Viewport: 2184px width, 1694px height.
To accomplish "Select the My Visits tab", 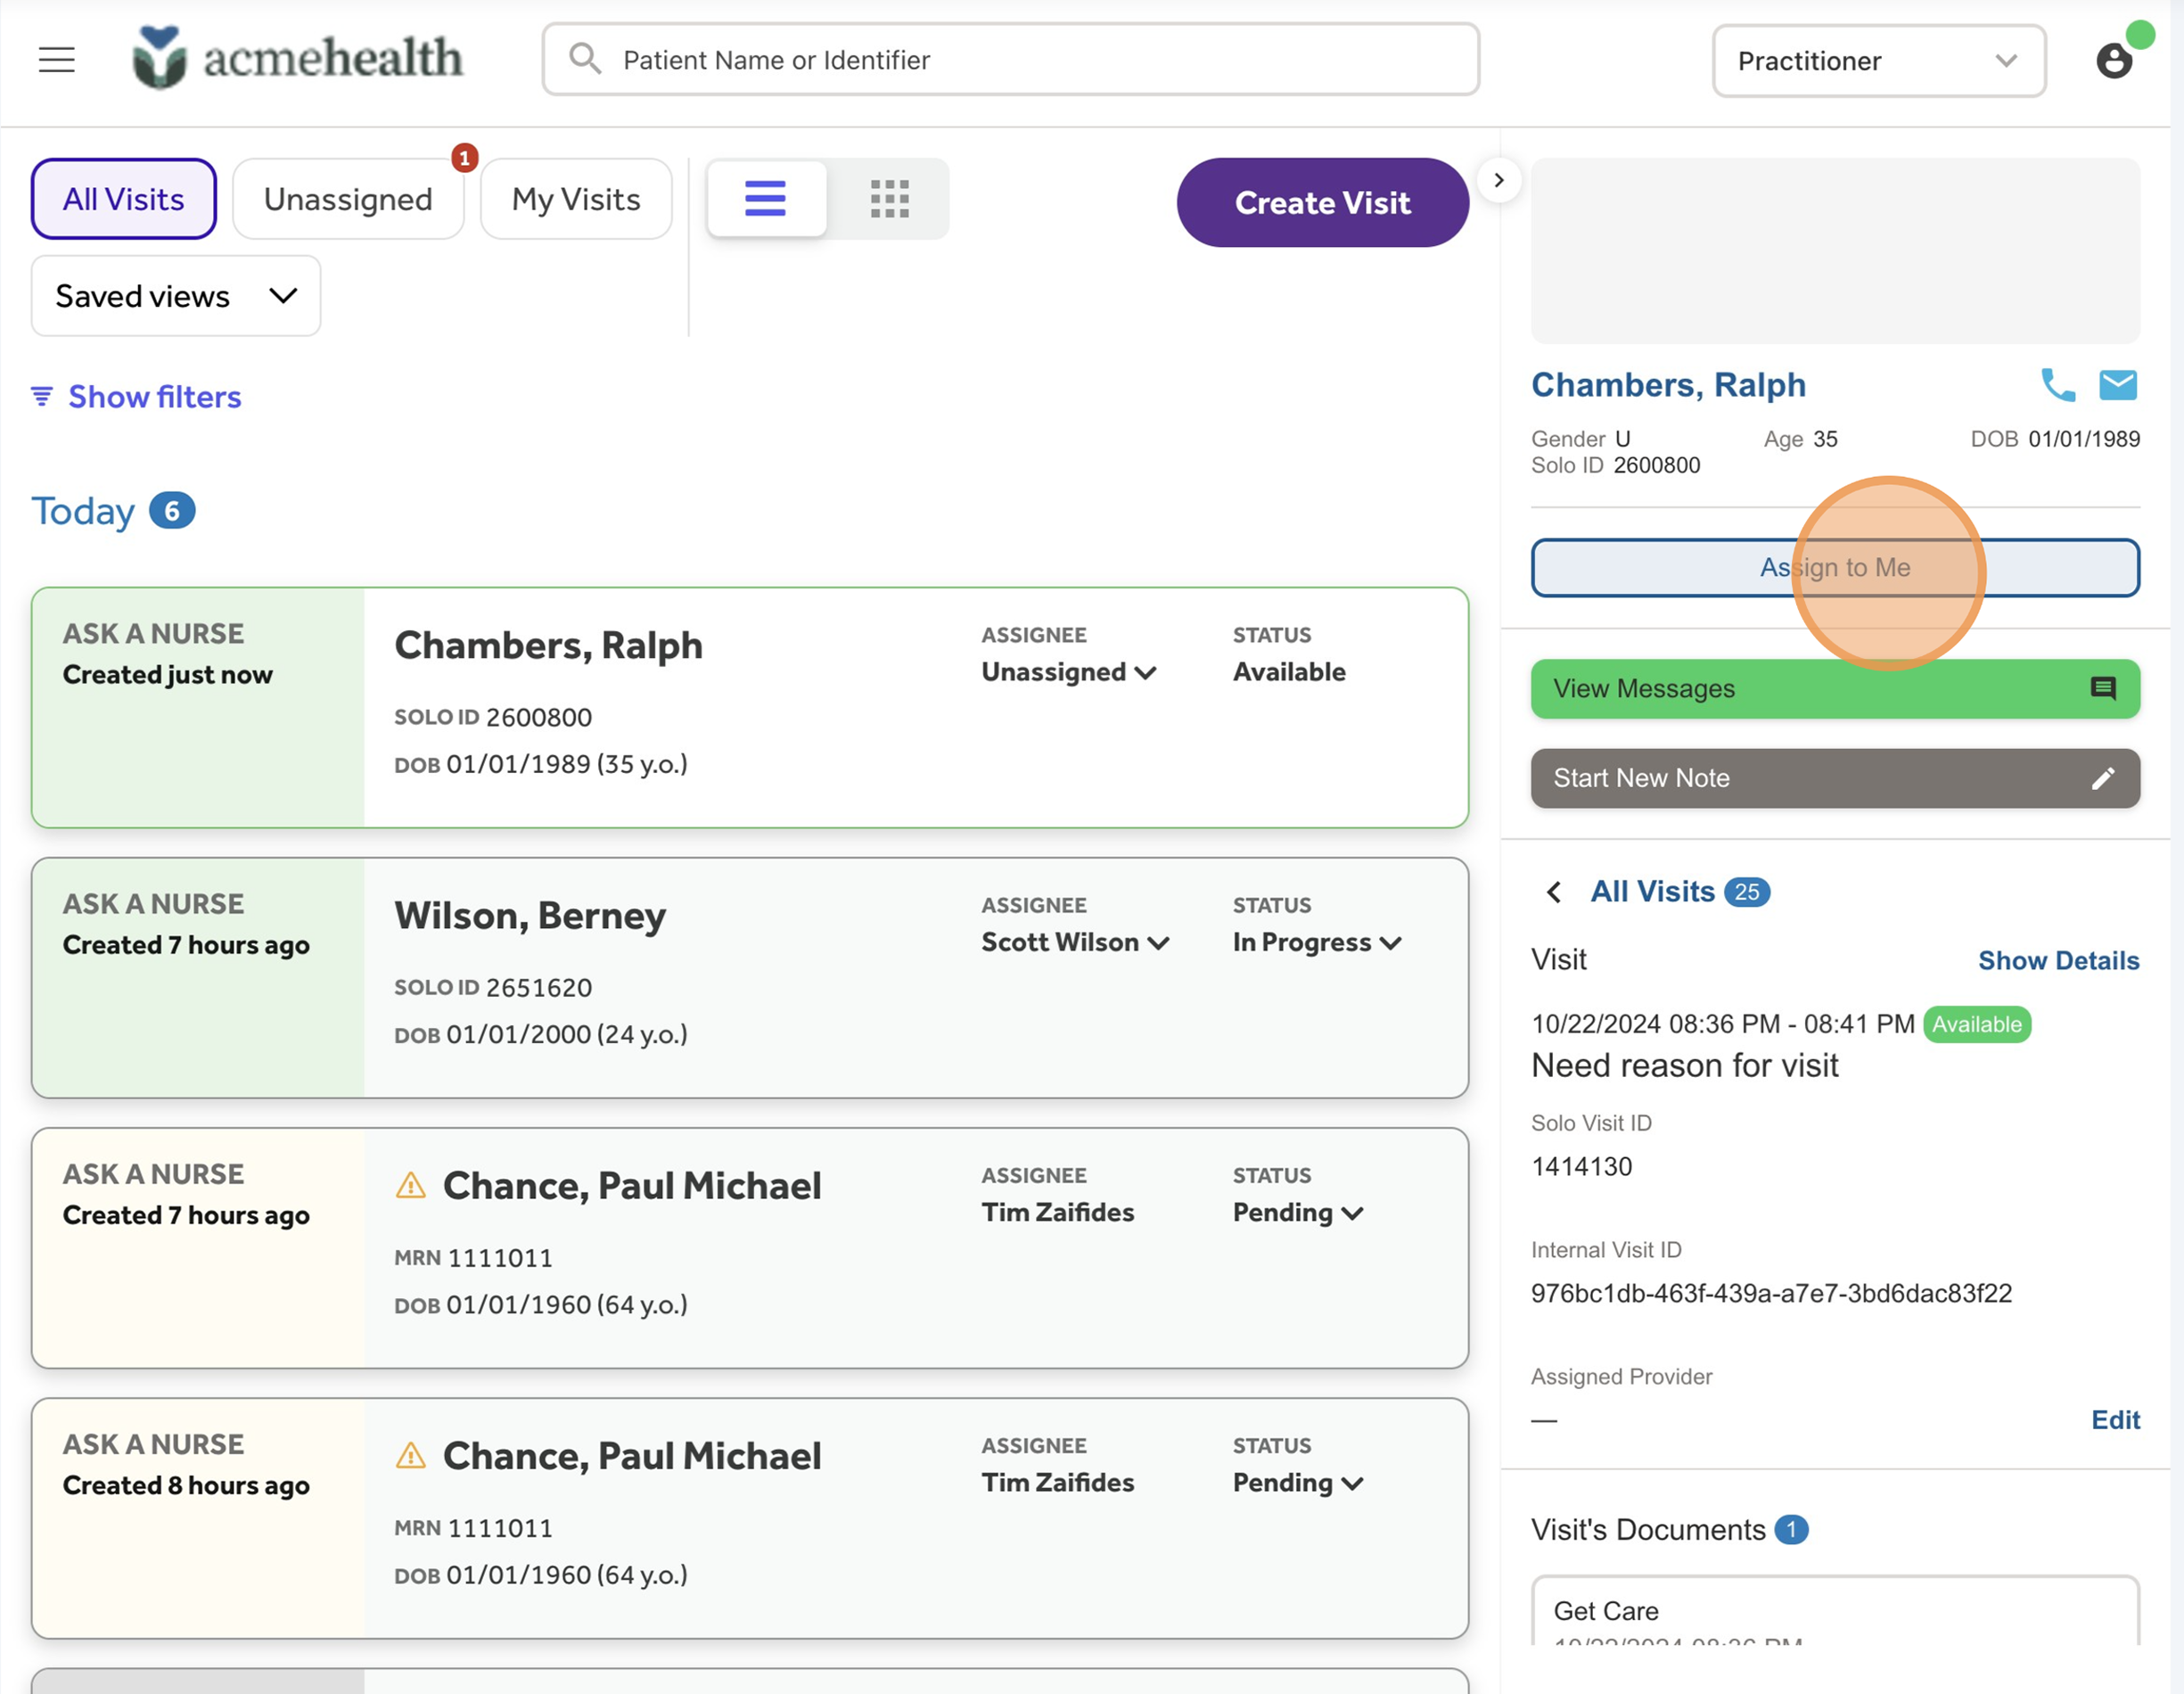I will click(576, 199).
